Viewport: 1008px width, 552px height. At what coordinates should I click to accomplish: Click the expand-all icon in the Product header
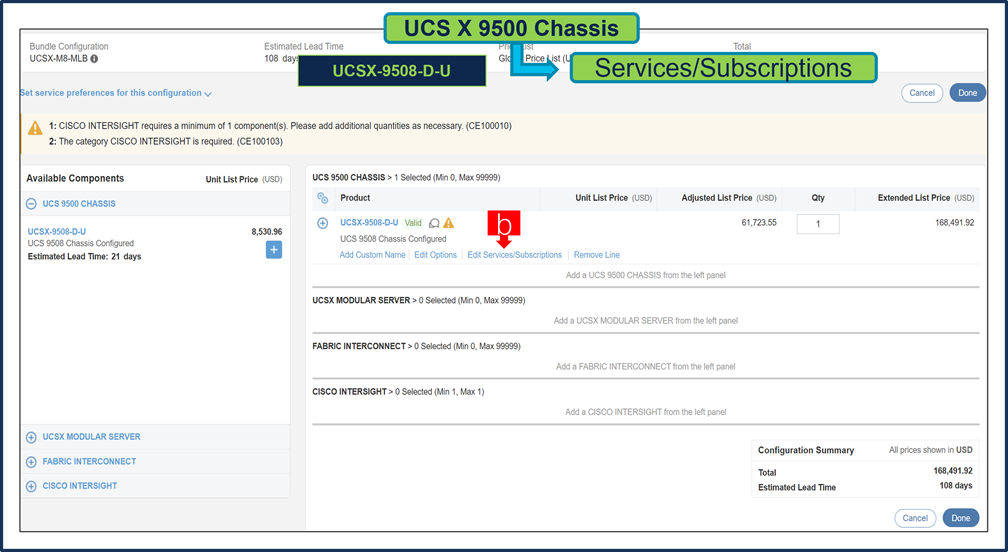coord(323,198)
